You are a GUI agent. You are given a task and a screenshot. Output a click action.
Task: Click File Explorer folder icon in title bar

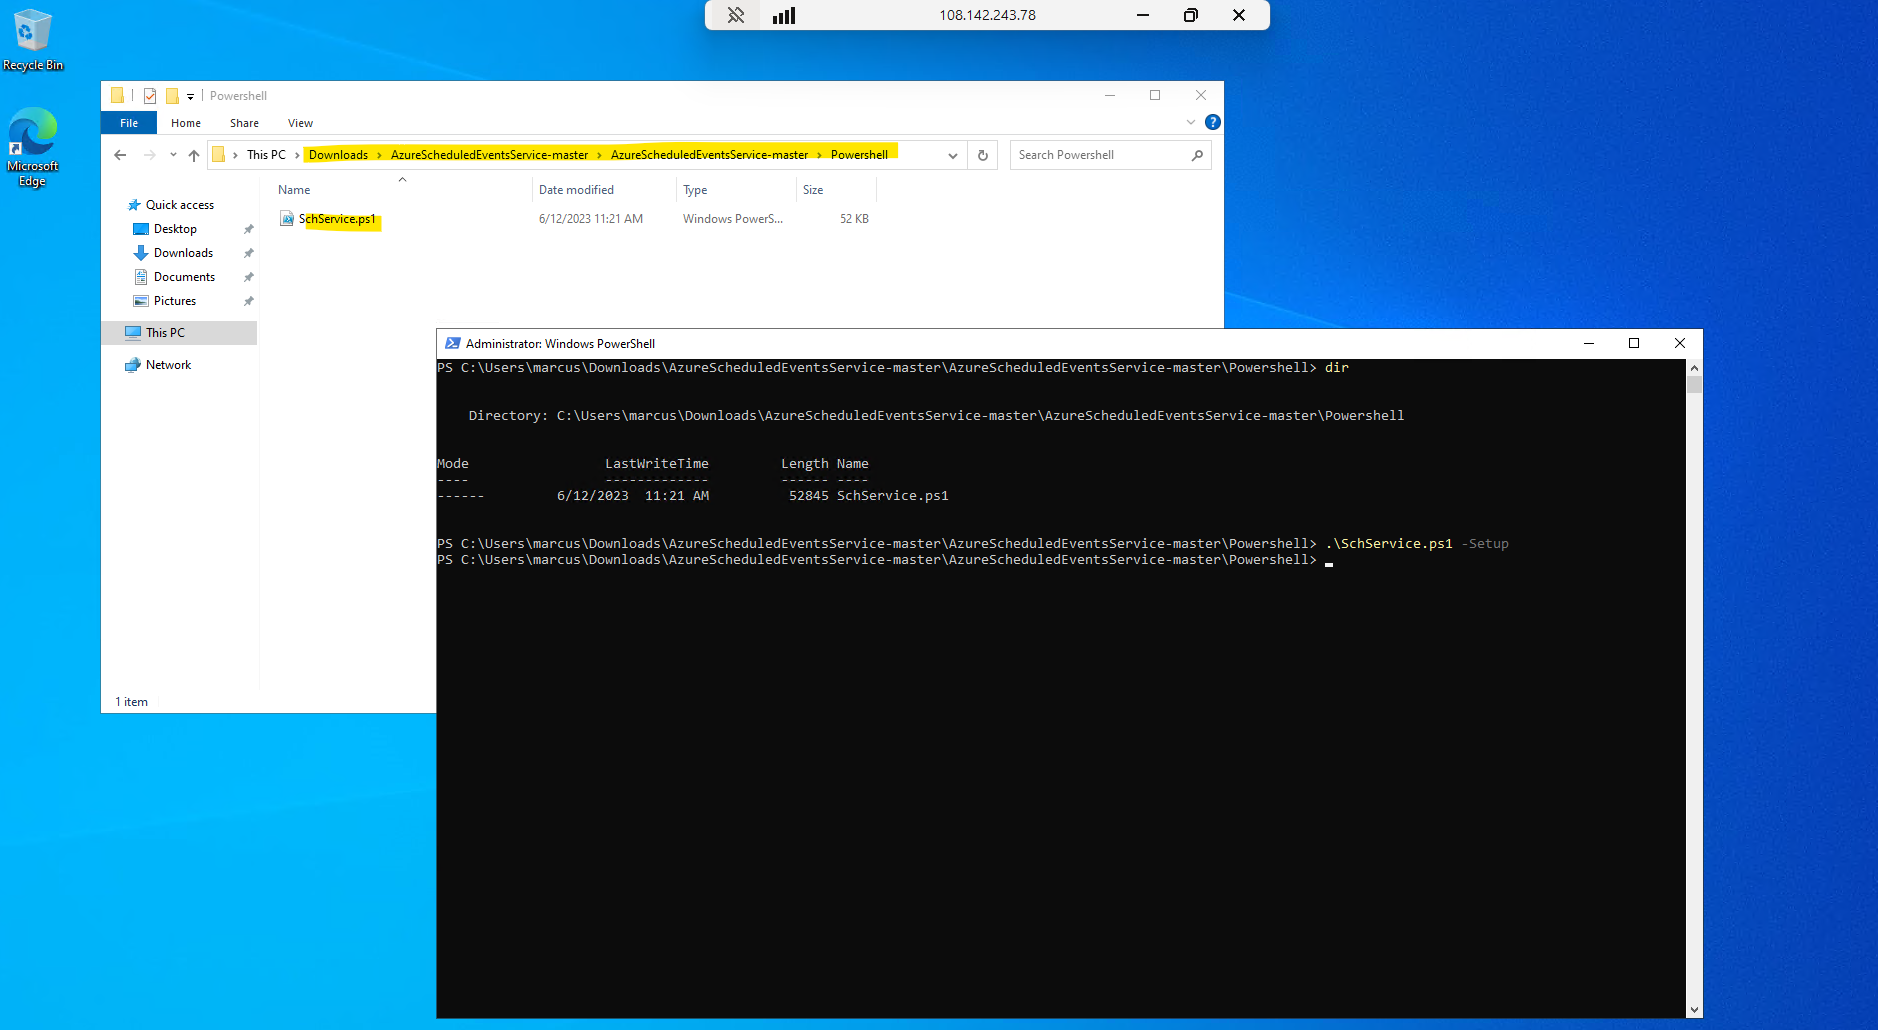click(x=117, y=96)
